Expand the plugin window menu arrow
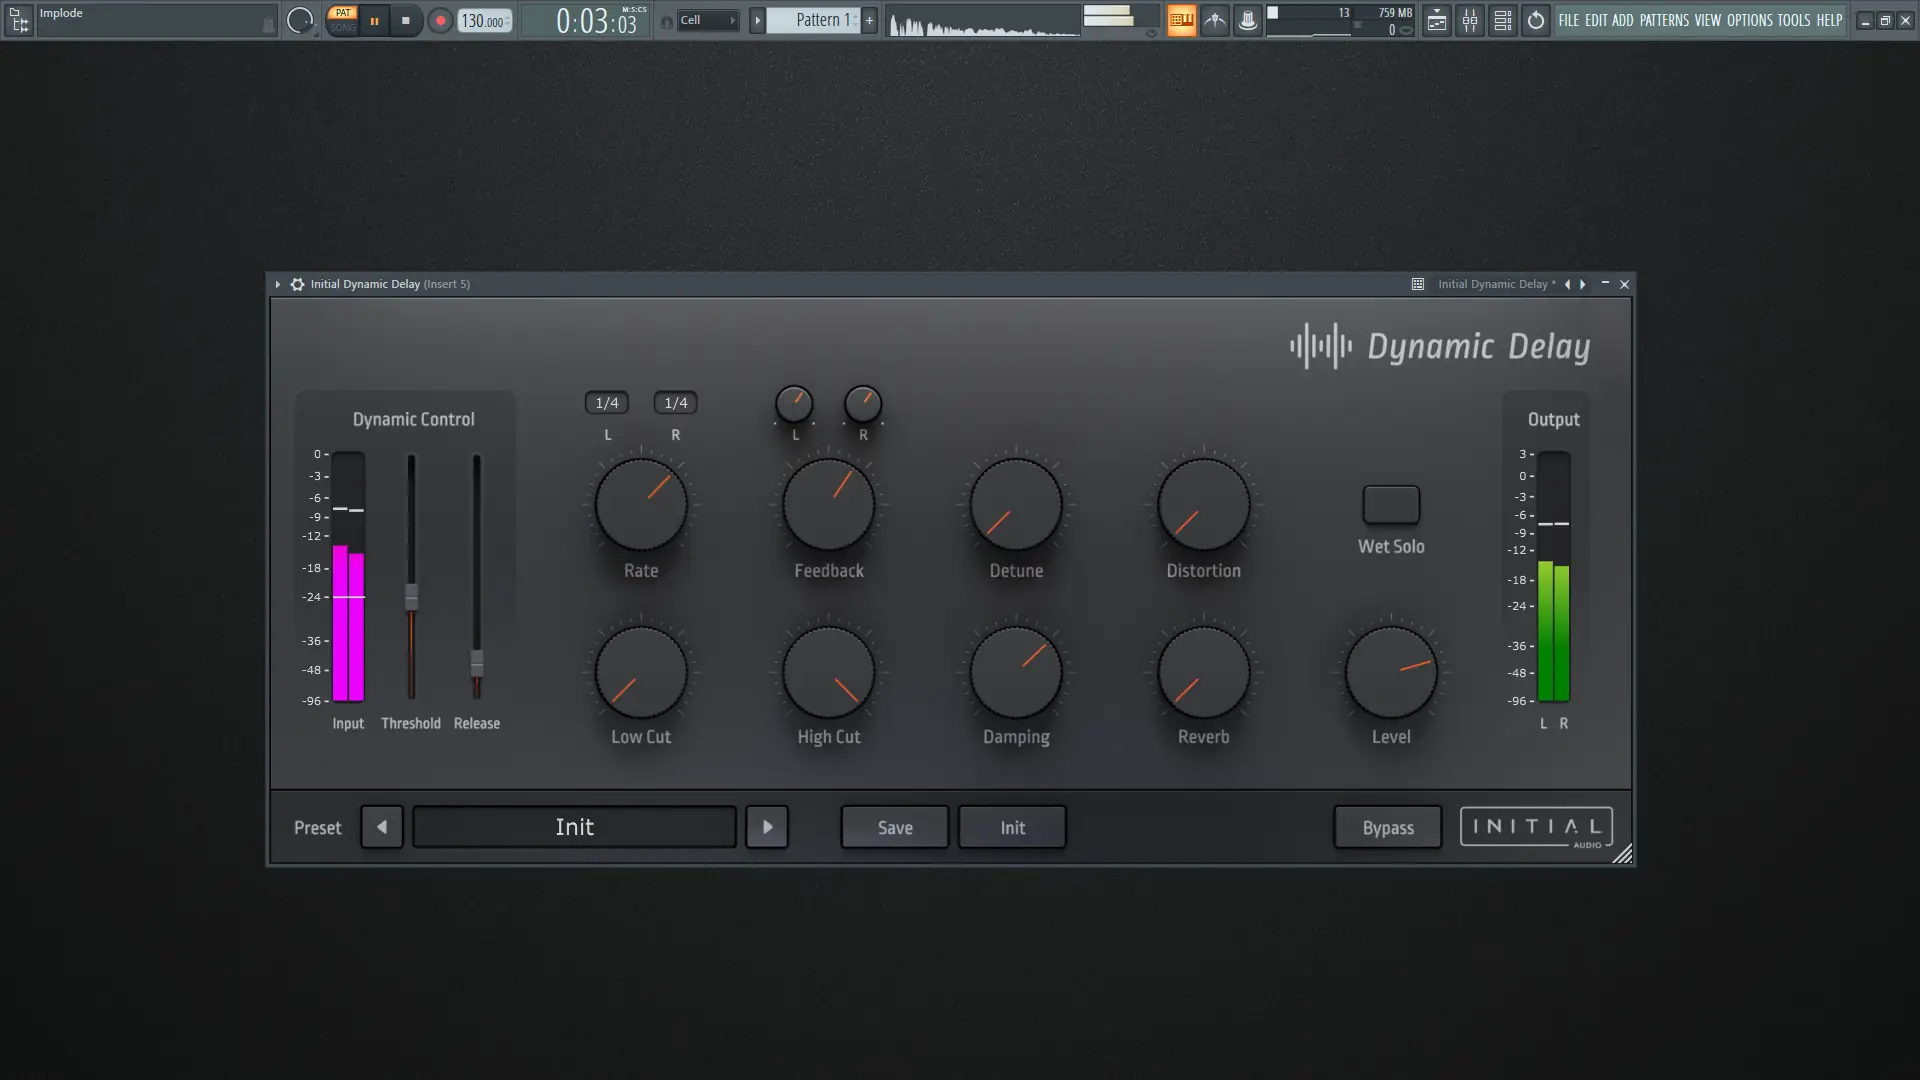 (x=278, y=284)
